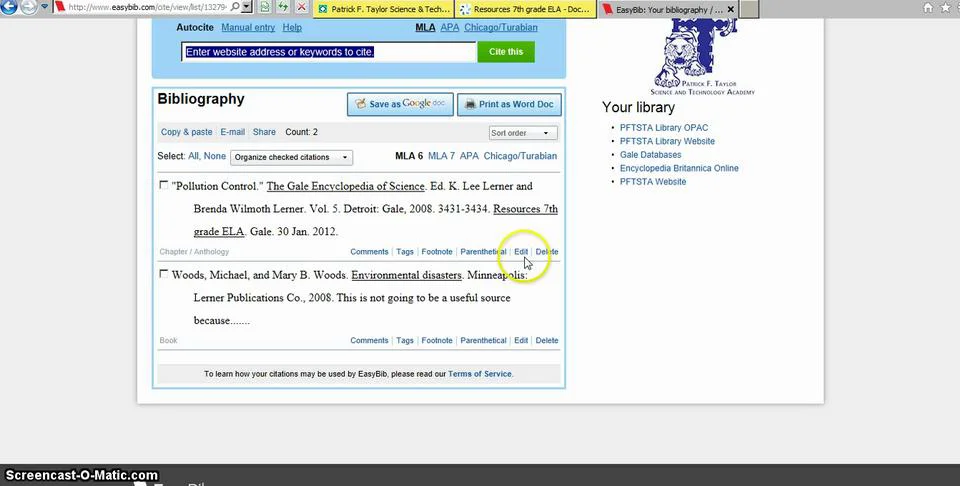This screenshot has width=960, height=486.
Task: Open the Sort order dropdown
Action: click(x=523, y=133)
